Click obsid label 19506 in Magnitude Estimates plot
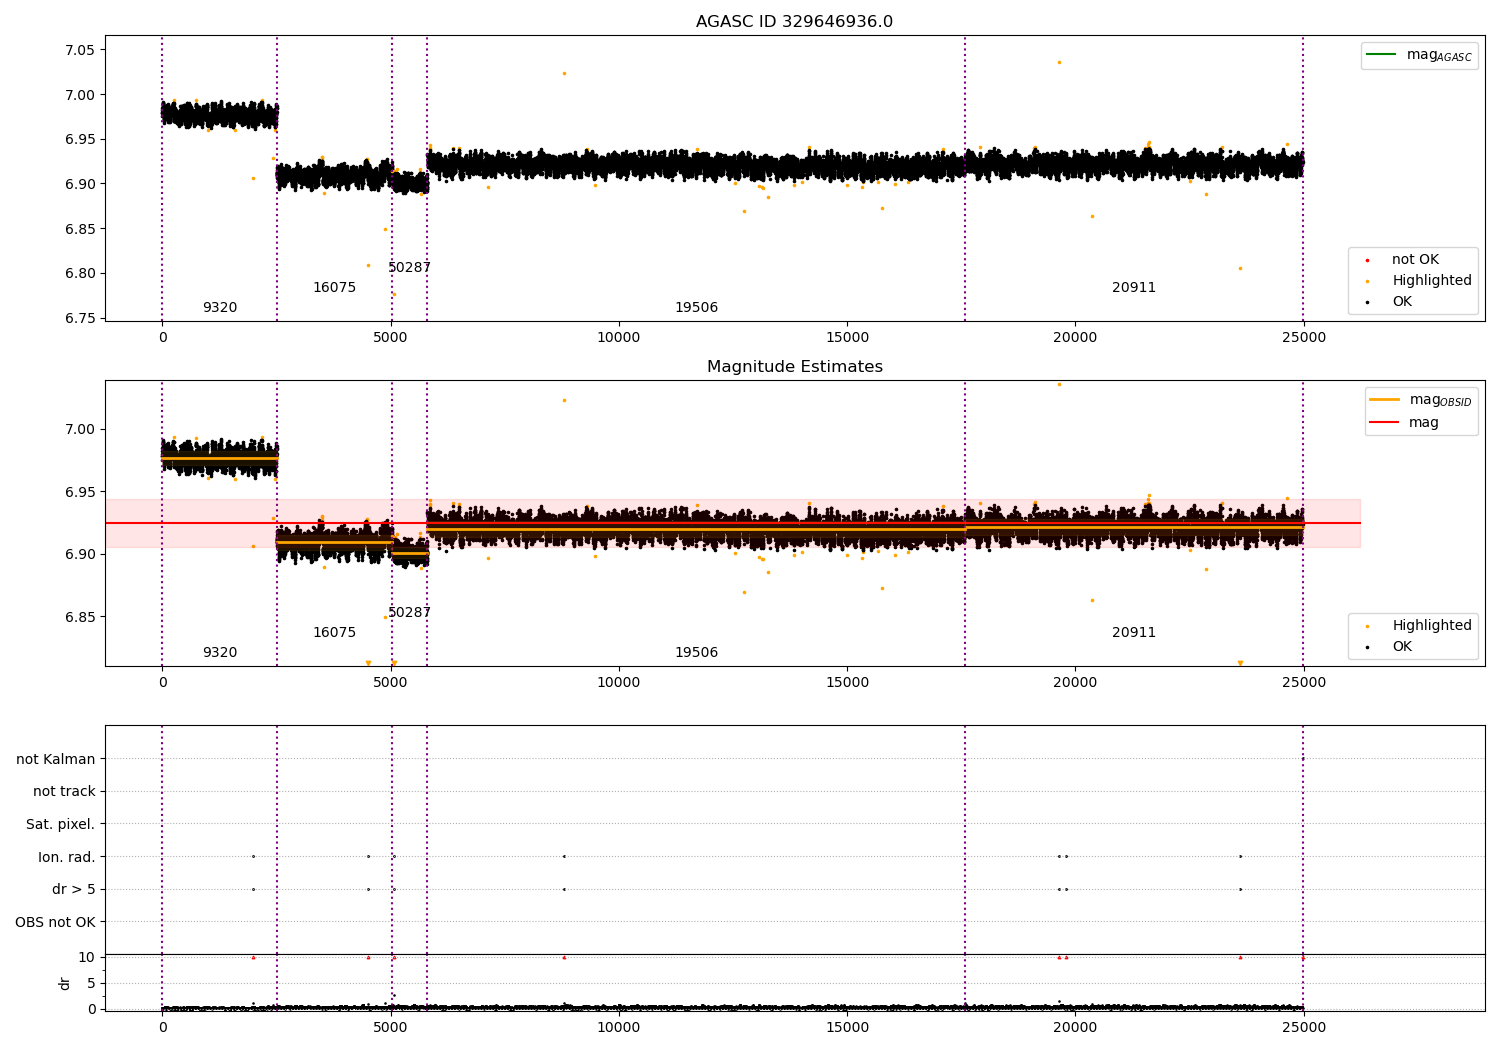The image size is (1500, 1050). click(x=696, y=652)
